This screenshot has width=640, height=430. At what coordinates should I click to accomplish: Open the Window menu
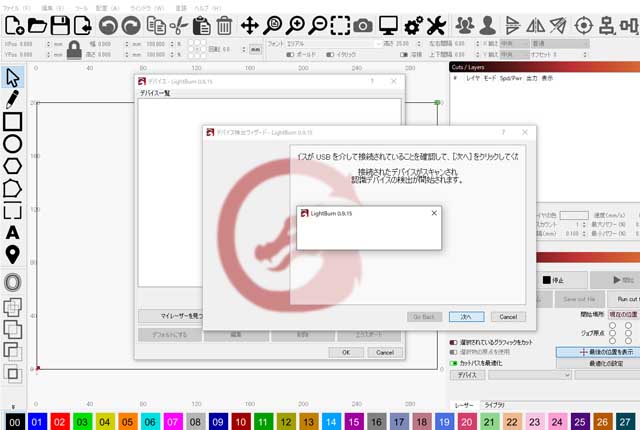pyautogui.click(x=147, y=8)
